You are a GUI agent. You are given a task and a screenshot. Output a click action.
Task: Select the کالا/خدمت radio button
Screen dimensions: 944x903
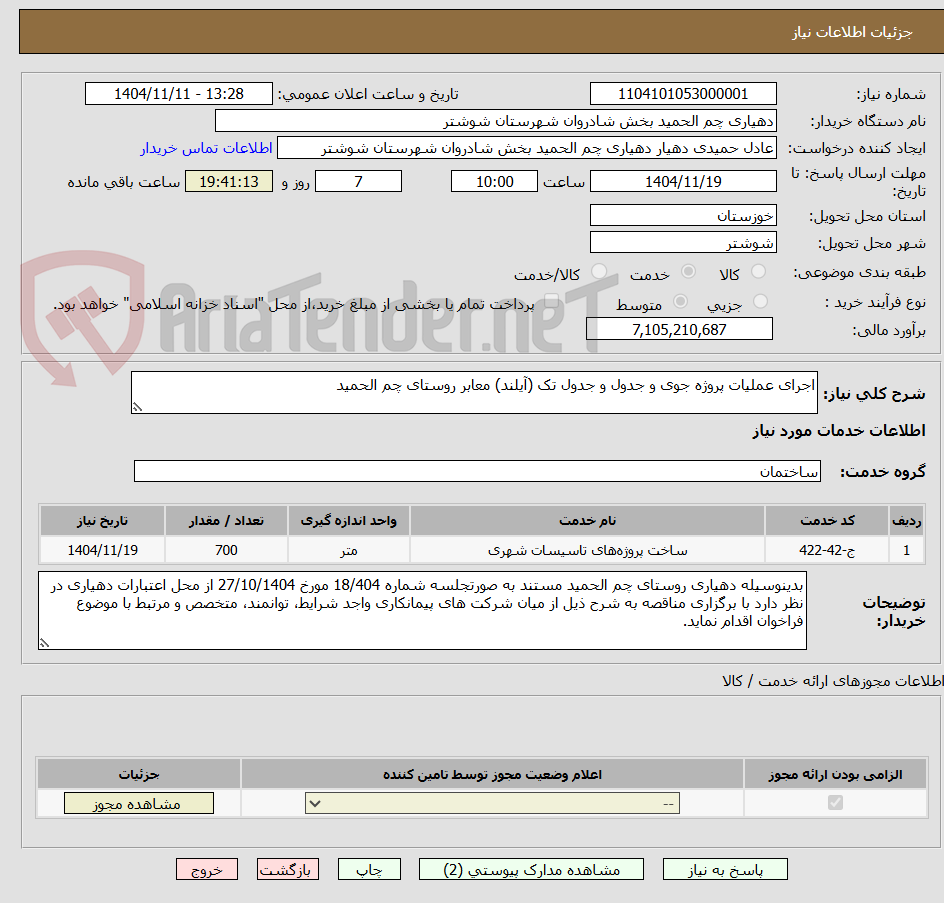click(x=599, y=272)
